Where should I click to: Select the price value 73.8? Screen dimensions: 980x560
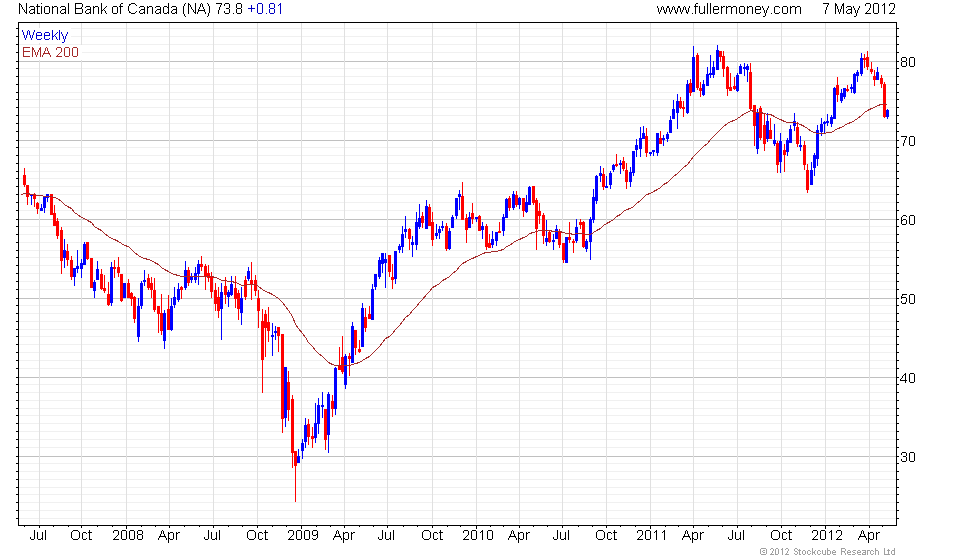pos(229,9)
